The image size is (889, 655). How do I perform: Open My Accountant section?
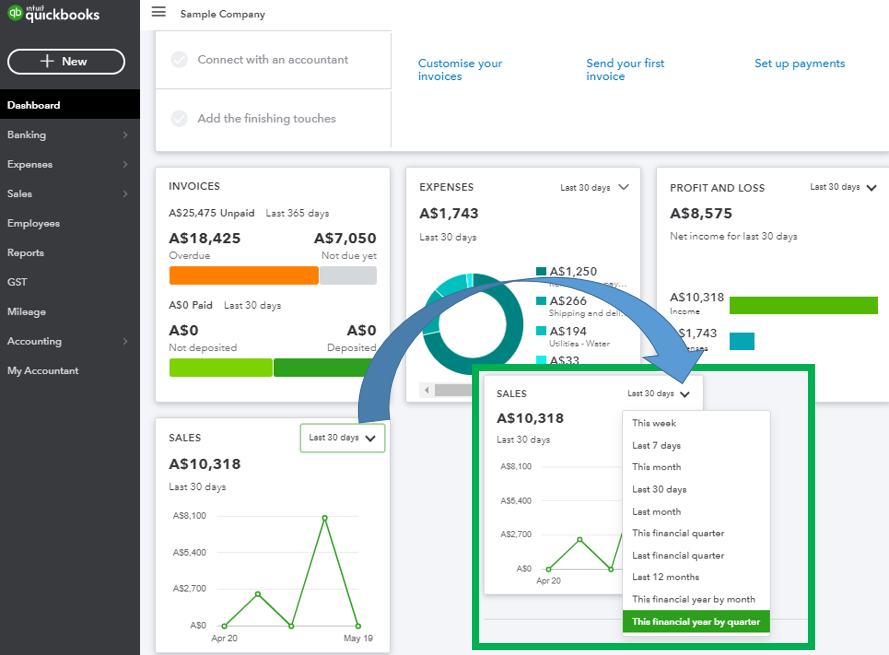coord(43,370)
